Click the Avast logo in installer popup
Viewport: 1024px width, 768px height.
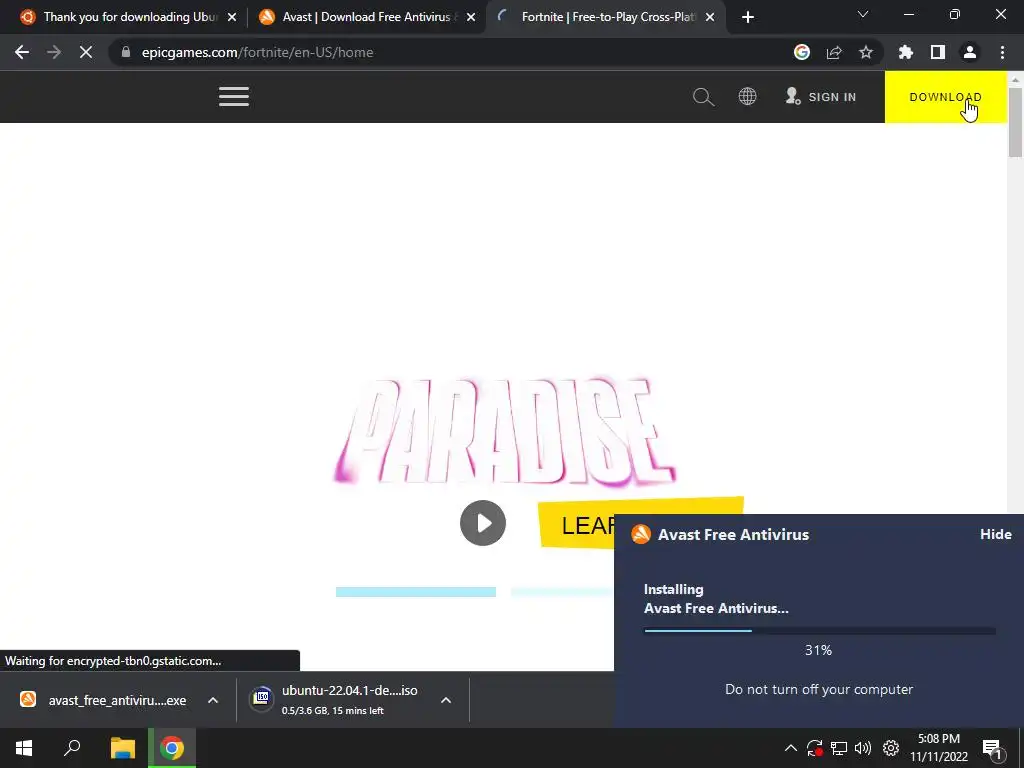click(641, 534)
